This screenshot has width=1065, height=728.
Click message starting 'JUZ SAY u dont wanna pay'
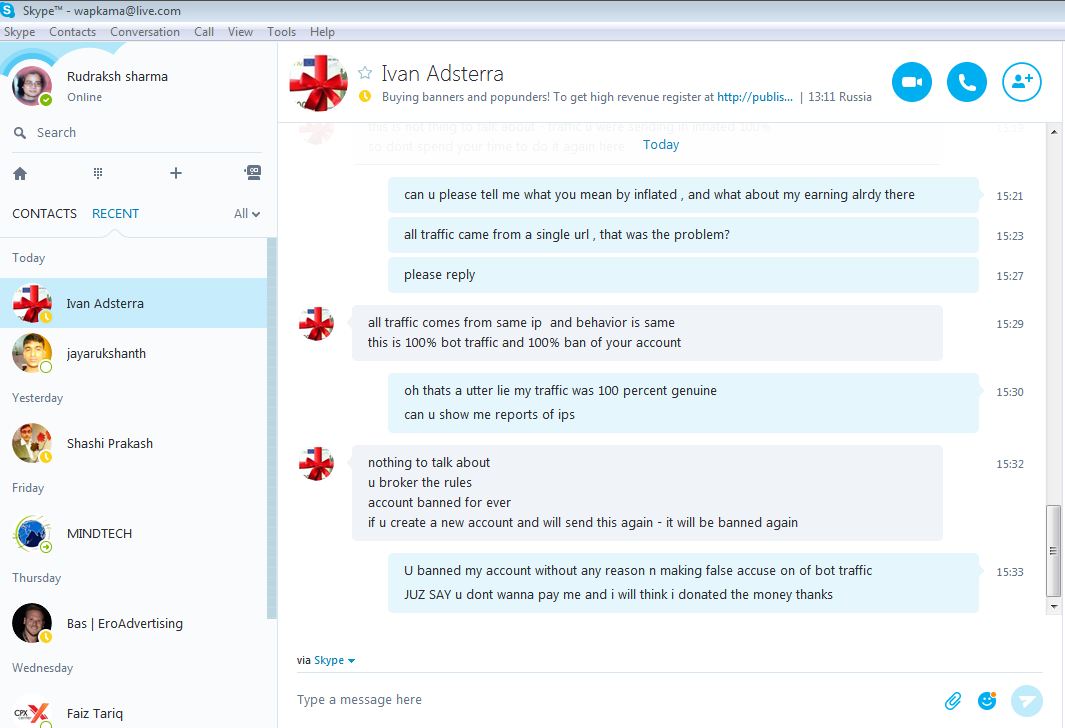(618, 594)
